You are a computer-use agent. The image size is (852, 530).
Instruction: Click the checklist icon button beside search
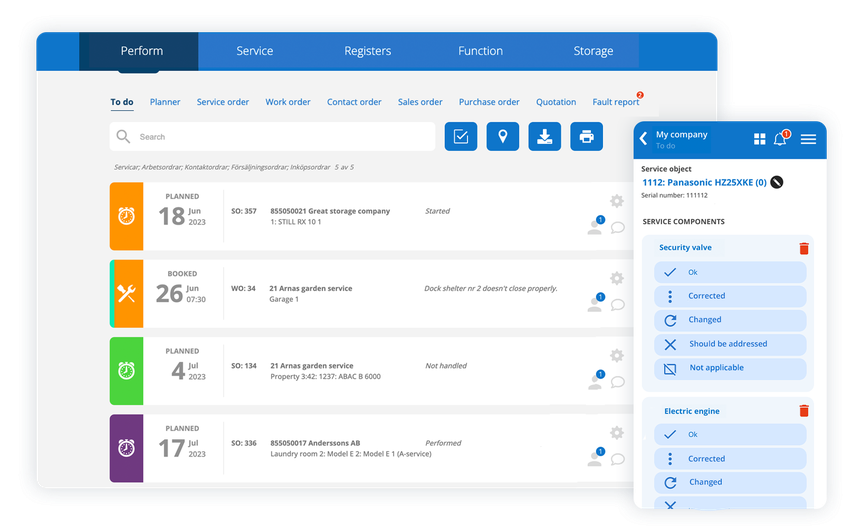coord(460,137)
